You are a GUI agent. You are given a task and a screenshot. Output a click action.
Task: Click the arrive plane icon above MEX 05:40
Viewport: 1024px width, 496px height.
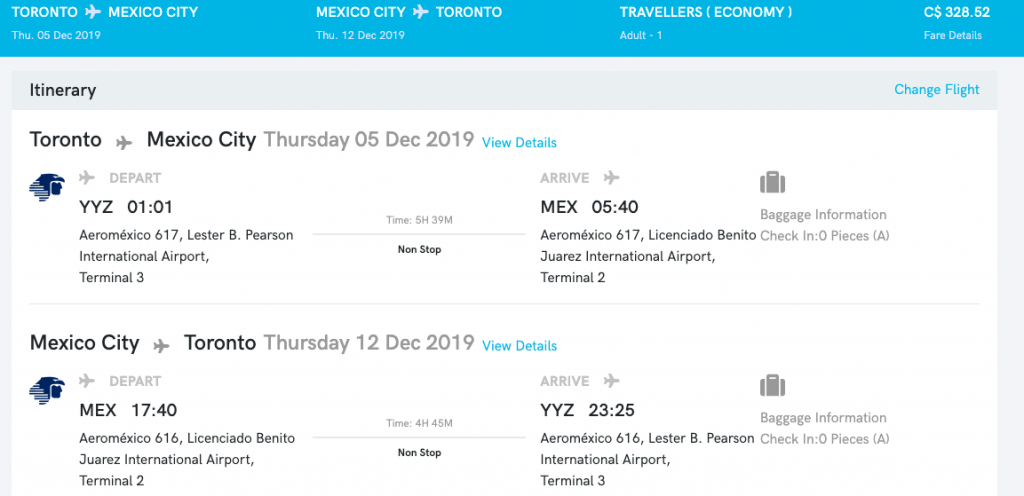tap(612, 178)
